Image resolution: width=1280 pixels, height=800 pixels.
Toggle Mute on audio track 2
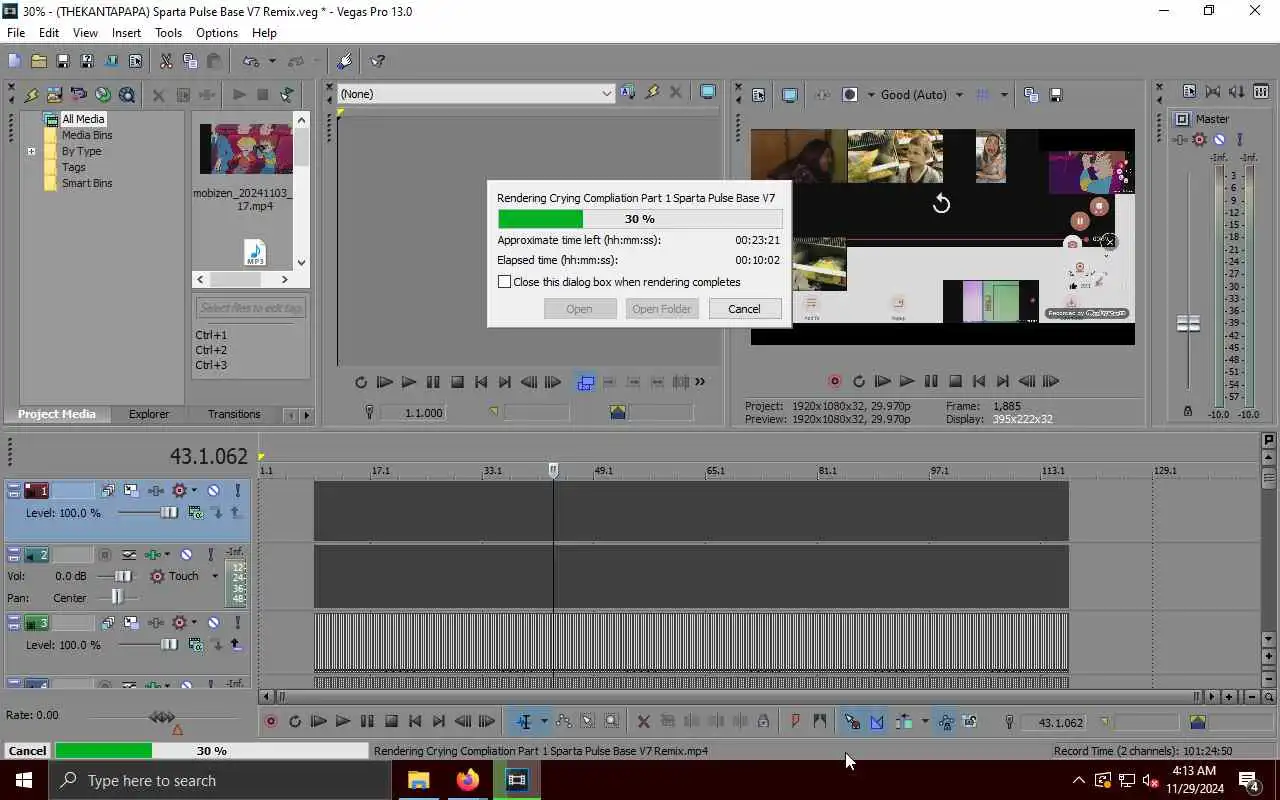point(186,554)
